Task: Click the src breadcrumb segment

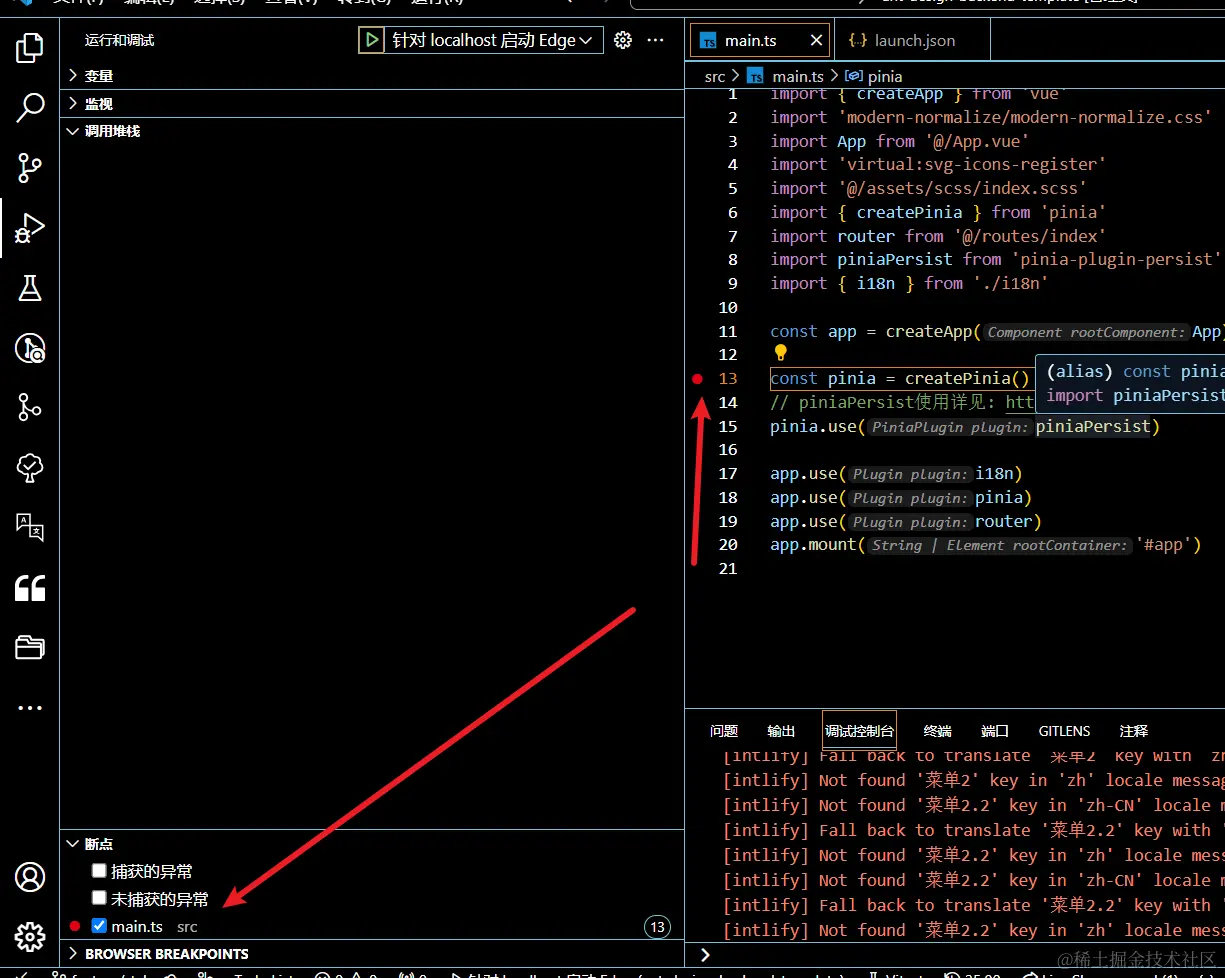Action: click(715, 76)
